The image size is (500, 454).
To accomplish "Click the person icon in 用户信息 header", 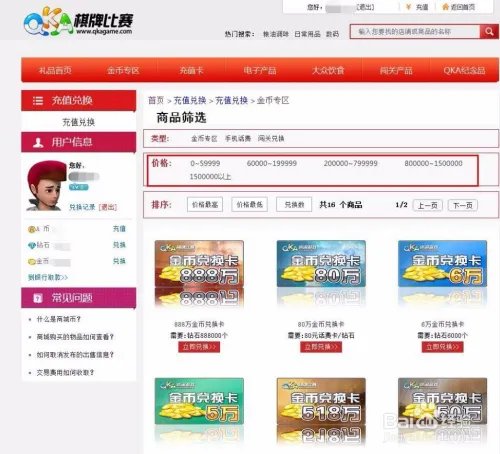I will pos(38,142).
